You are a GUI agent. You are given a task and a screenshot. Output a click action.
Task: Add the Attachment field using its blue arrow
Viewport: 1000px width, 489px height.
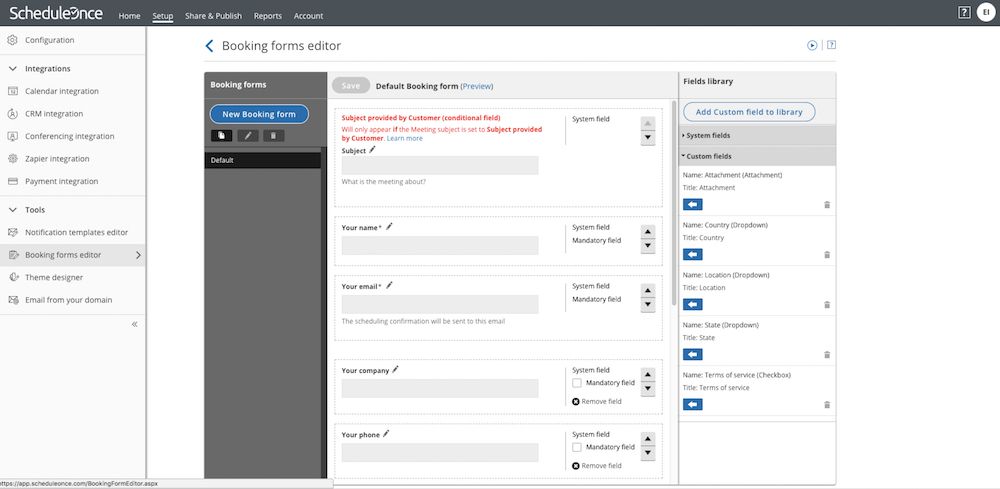tap(692, 204)
